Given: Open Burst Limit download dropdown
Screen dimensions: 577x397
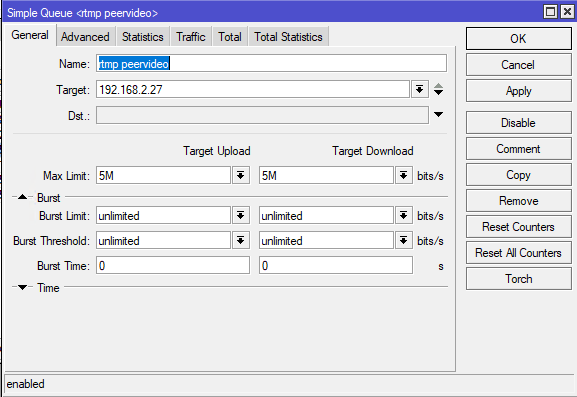Looking at the screenshot, I should click(x=404, y=215).
